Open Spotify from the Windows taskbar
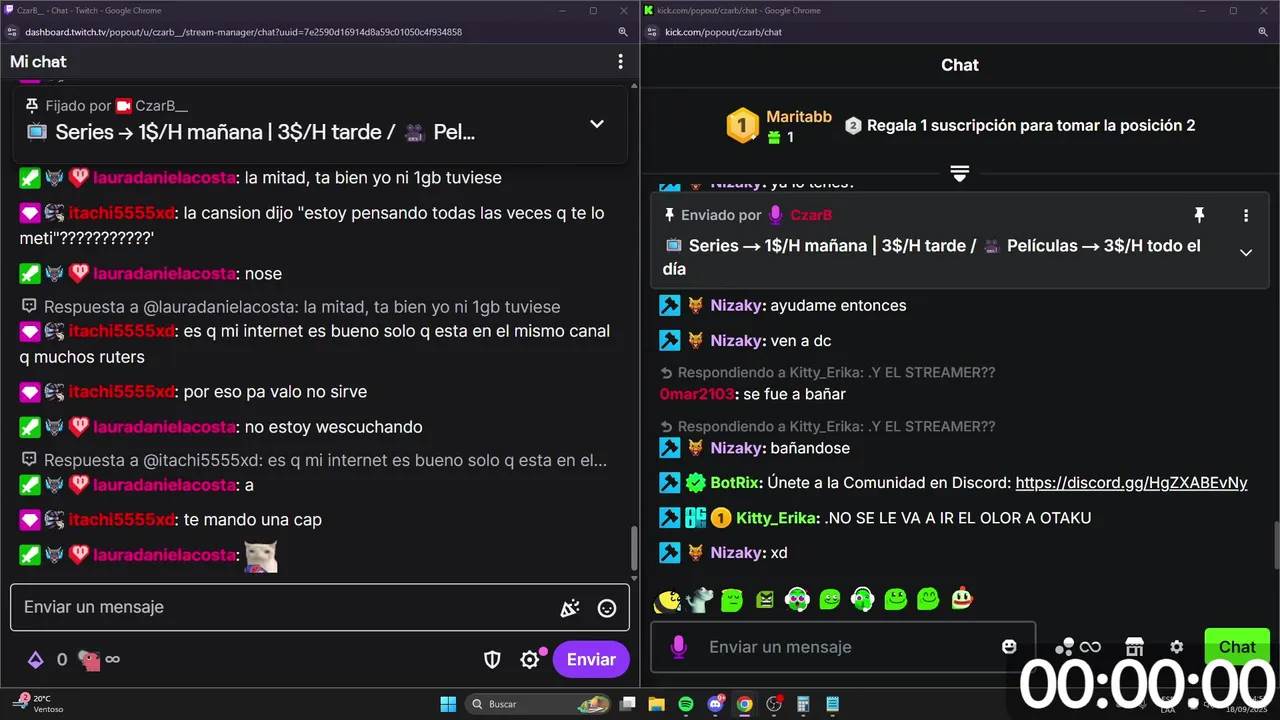 (685, 704)
